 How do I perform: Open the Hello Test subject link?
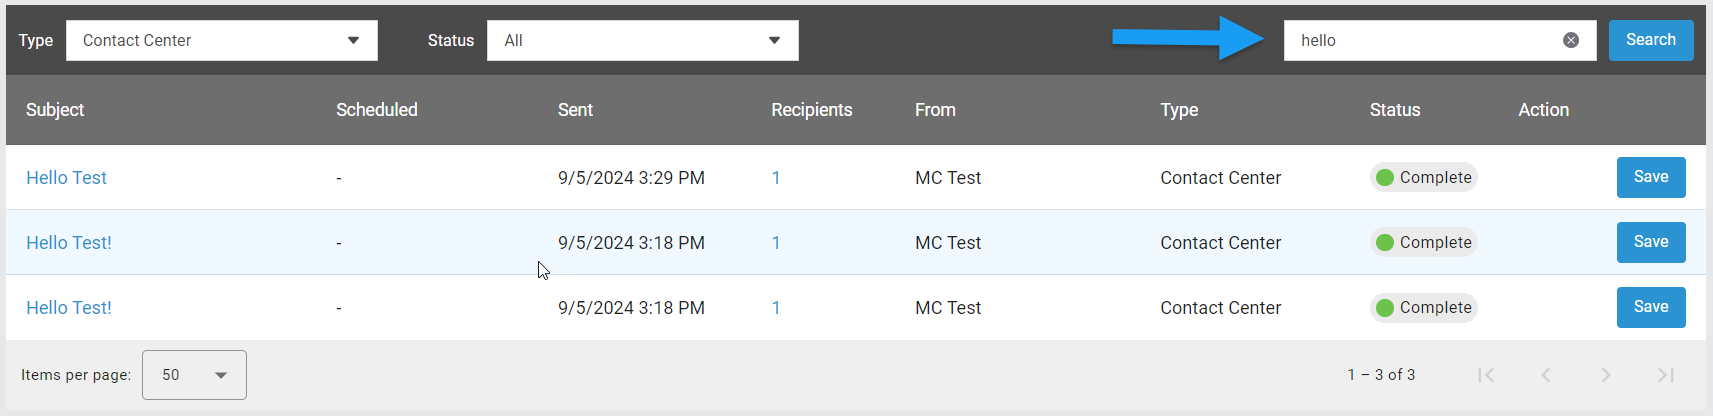click(66, 178)
